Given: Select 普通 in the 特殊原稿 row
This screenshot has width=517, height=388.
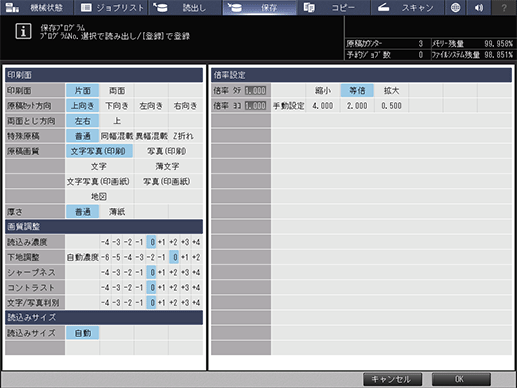Looking at the screenshot, I should (82, 136).
